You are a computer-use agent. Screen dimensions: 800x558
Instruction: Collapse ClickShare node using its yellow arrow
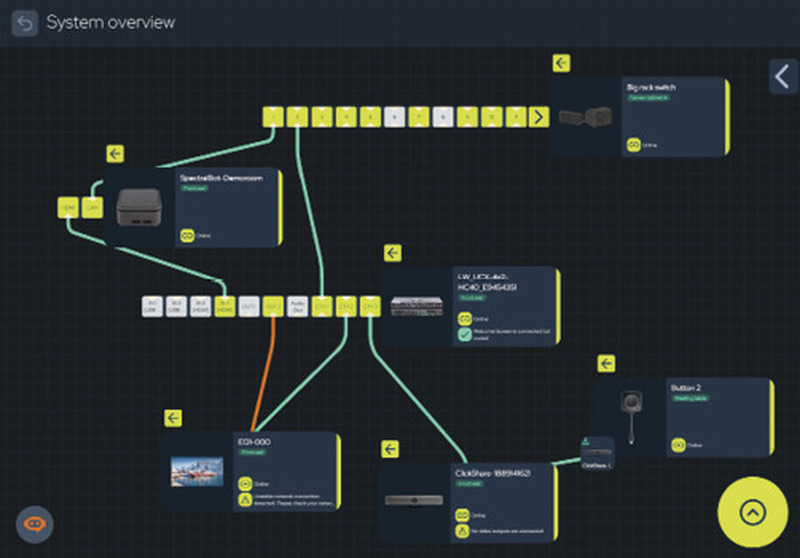(x=390, y=449)
